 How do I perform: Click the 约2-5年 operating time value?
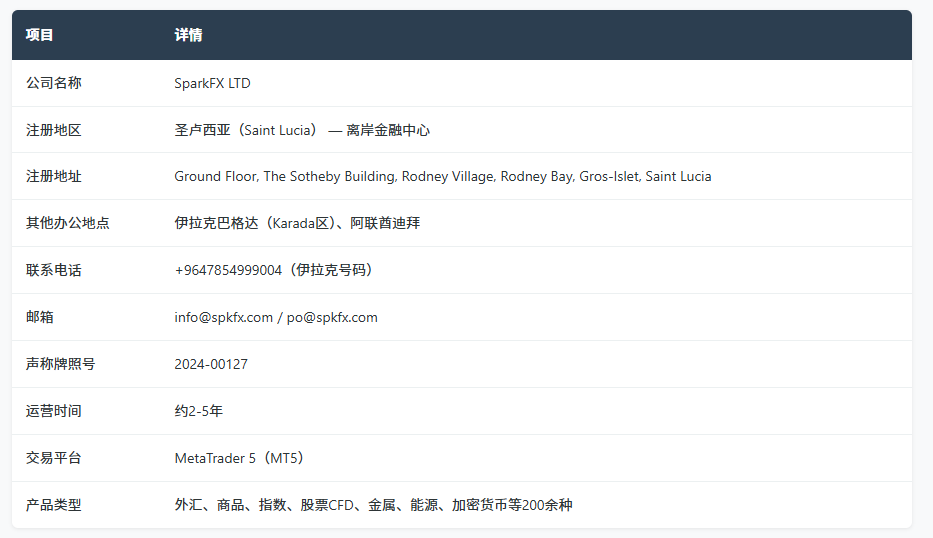pyautogui.click(x=199, y=411)
